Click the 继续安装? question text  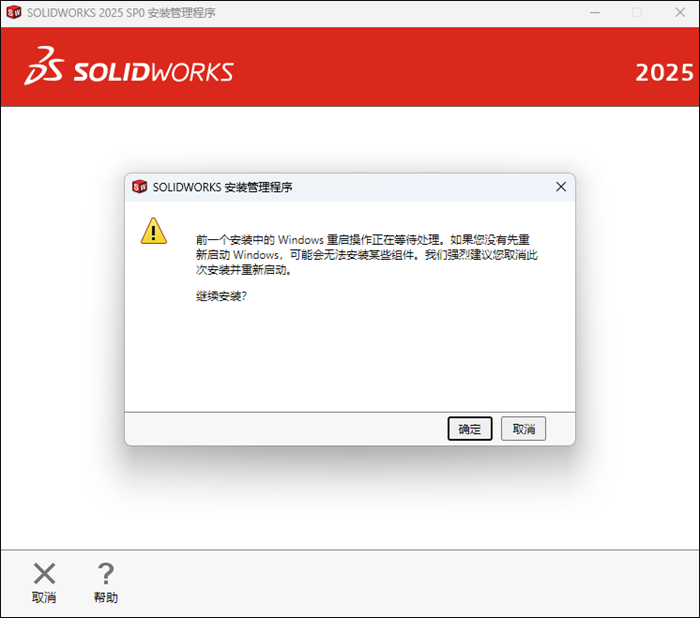[221, 296]
